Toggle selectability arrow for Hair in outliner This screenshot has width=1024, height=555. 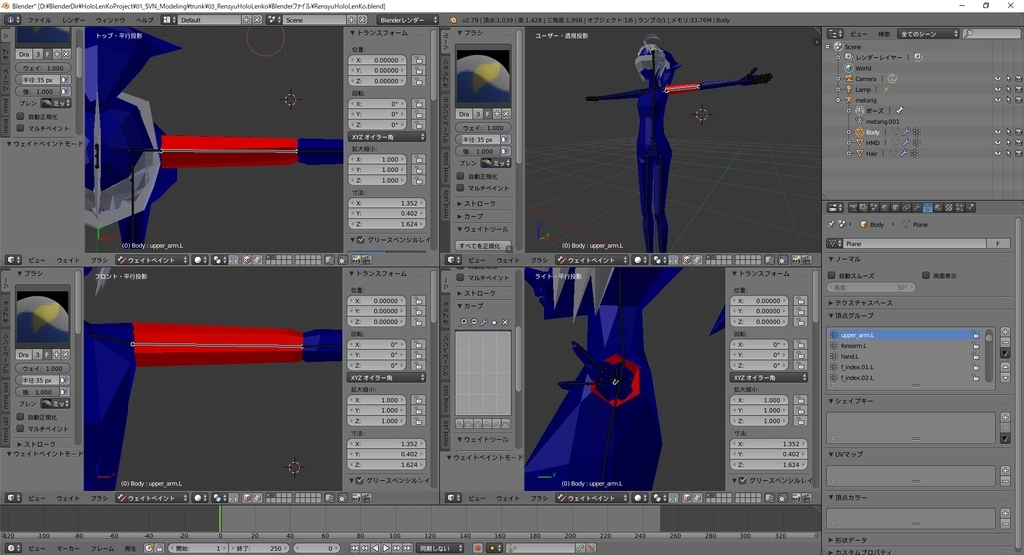(1008, 153)
